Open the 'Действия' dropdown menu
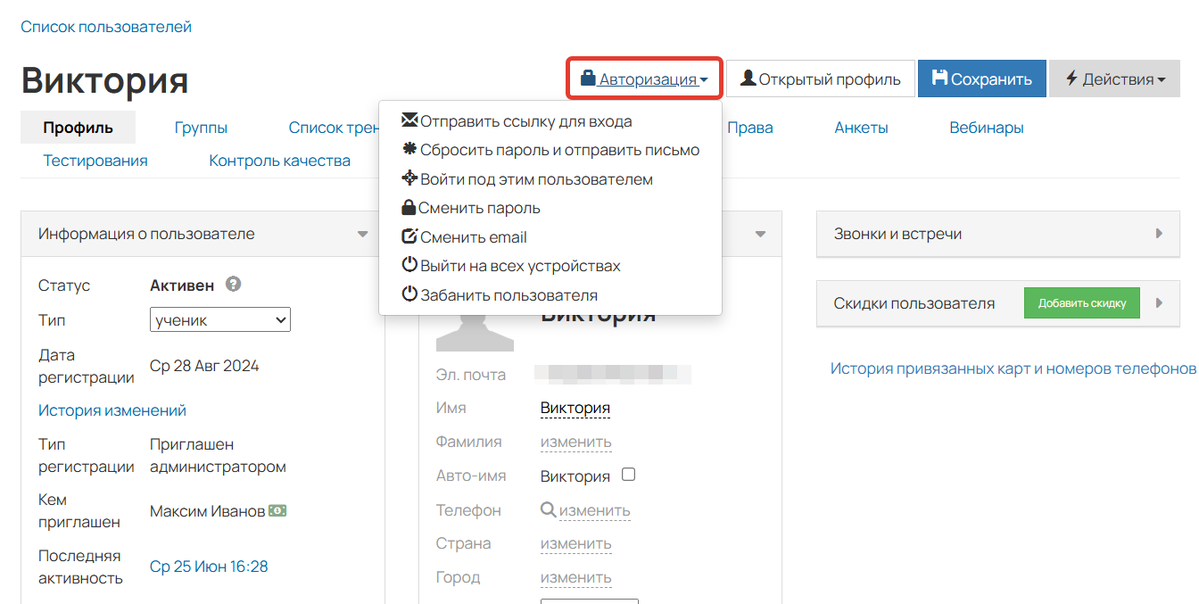 pos(1115,77)
